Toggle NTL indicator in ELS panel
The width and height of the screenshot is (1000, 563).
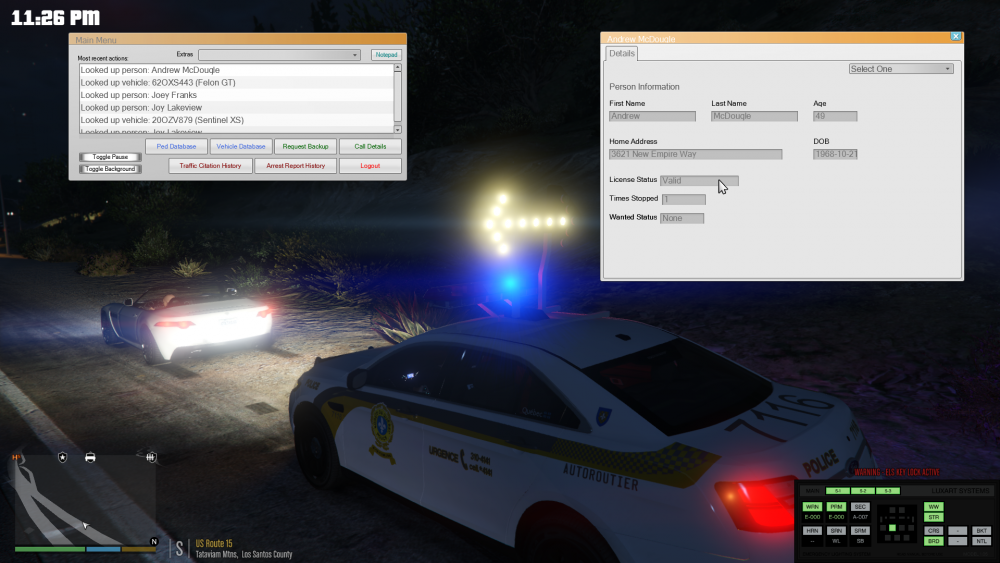(982, 541)
